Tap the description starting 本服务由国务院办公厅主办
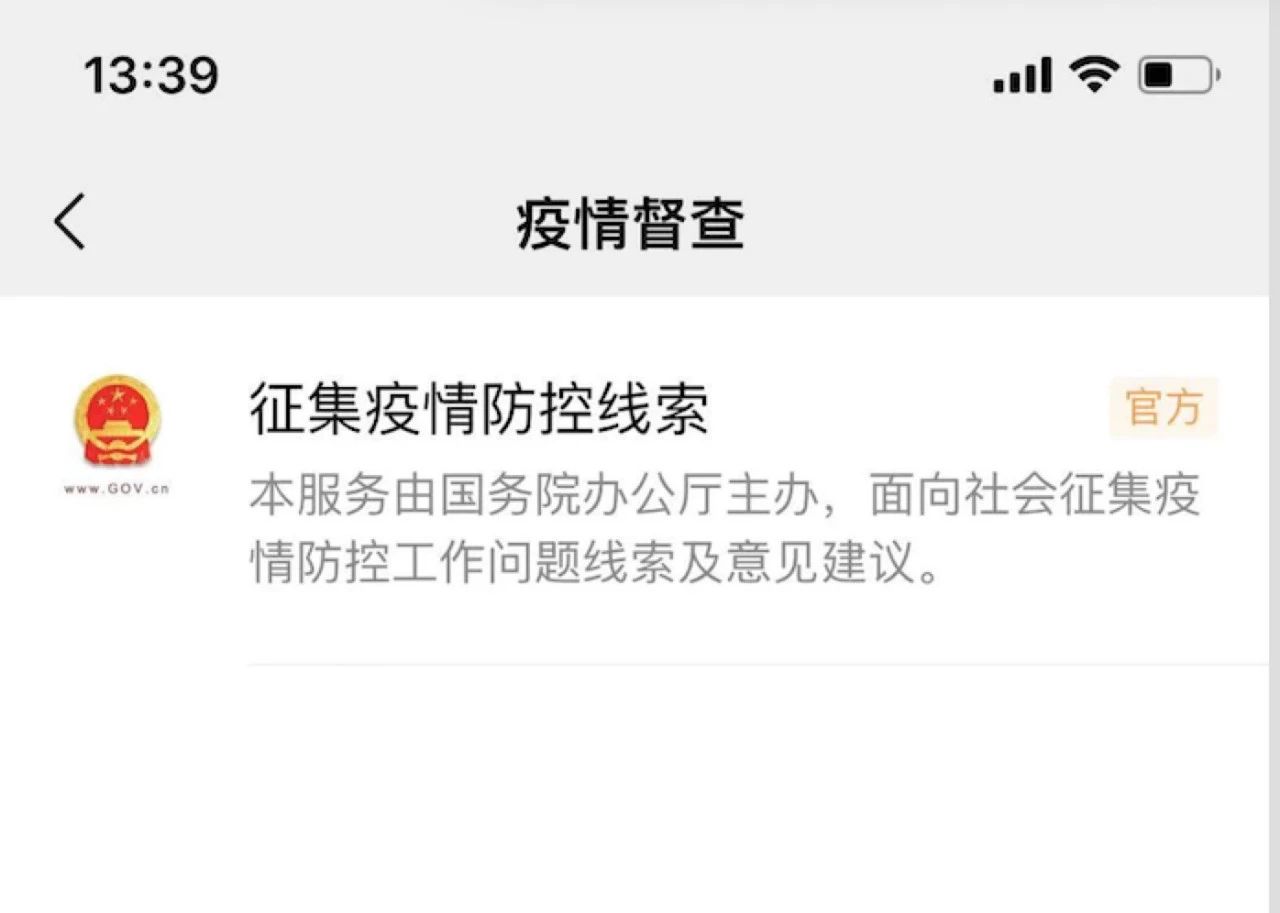1280x913 pixels. click(x=725, y=529)
